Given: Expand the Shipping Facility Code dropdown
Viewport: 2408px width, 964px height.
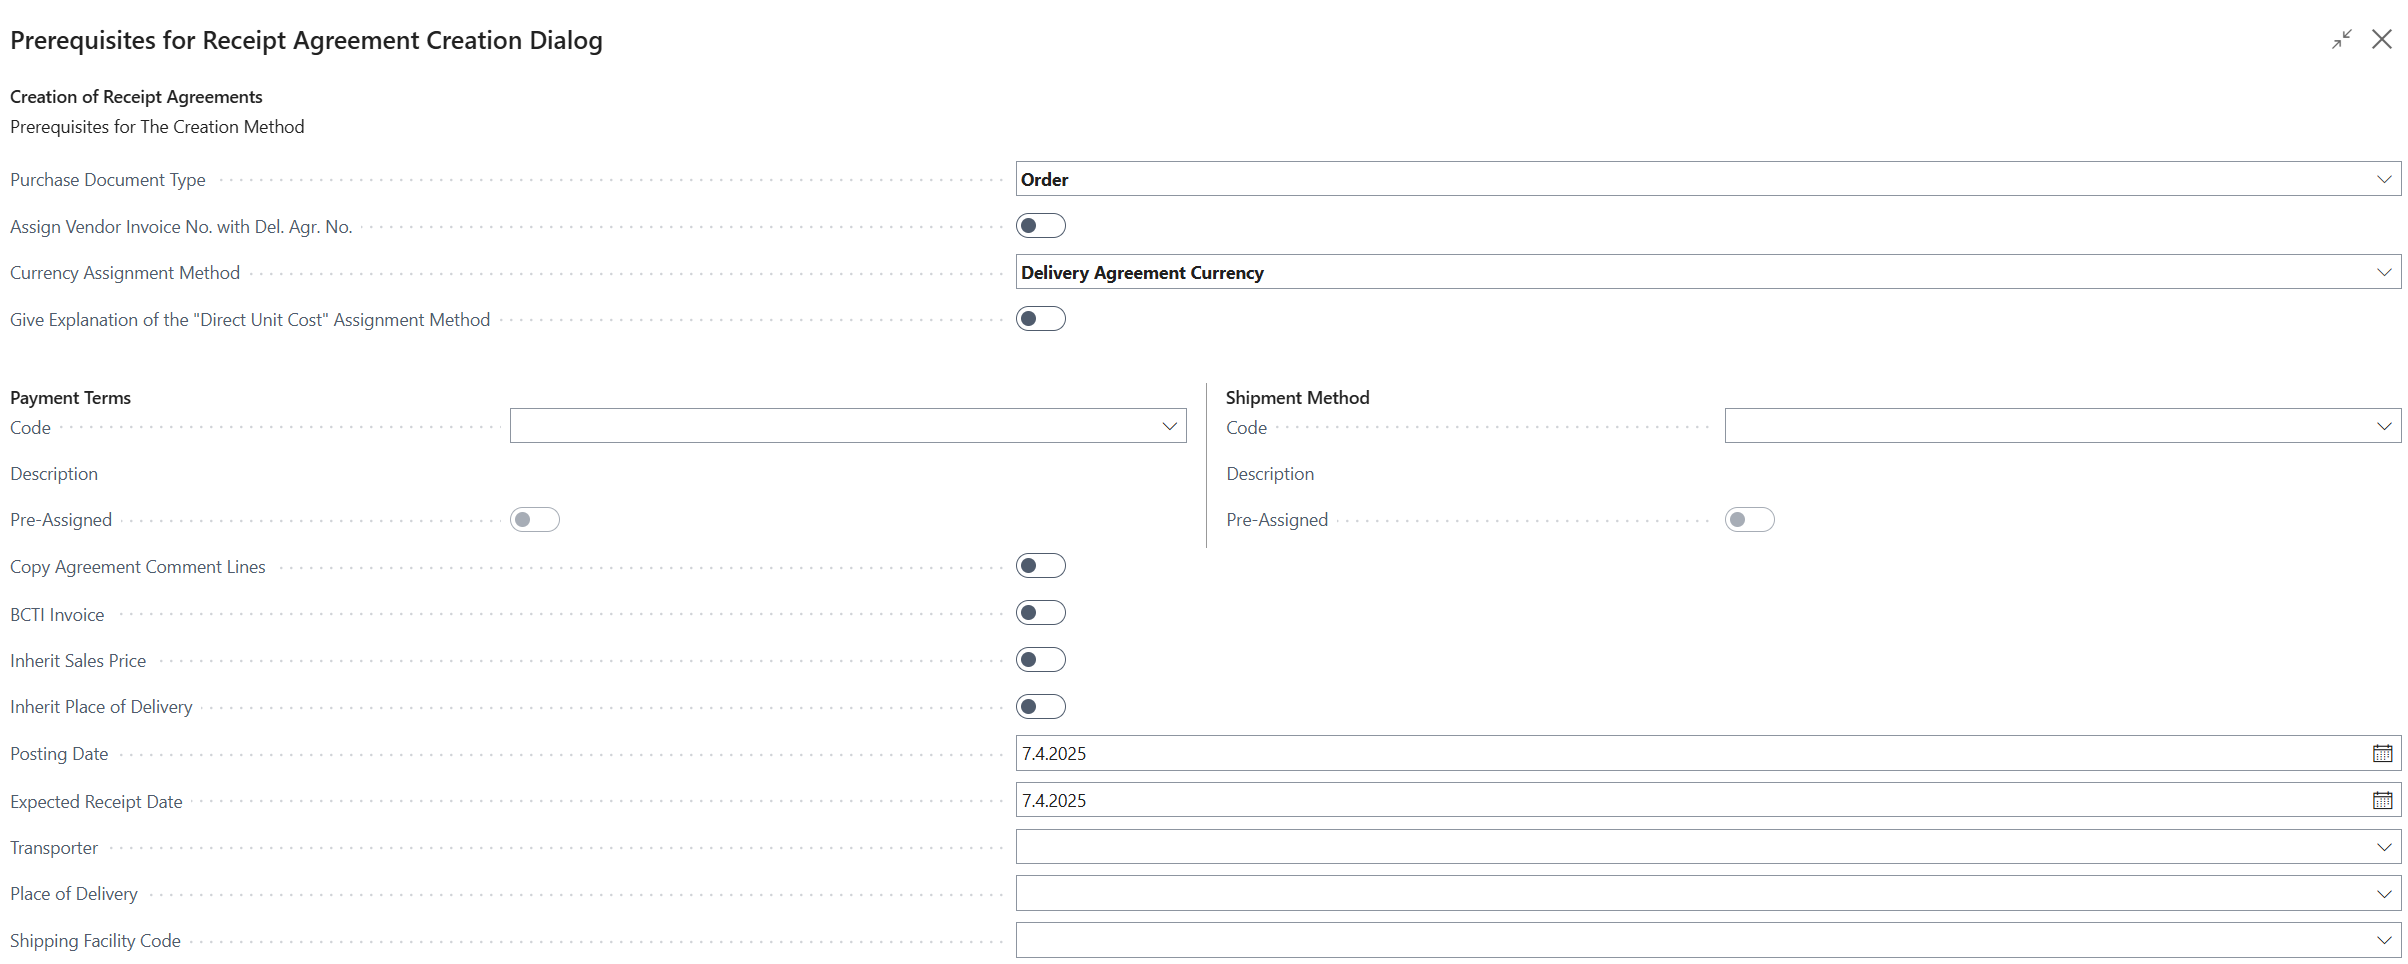Looking at the screenshot, I should [x=2384, y=940].
